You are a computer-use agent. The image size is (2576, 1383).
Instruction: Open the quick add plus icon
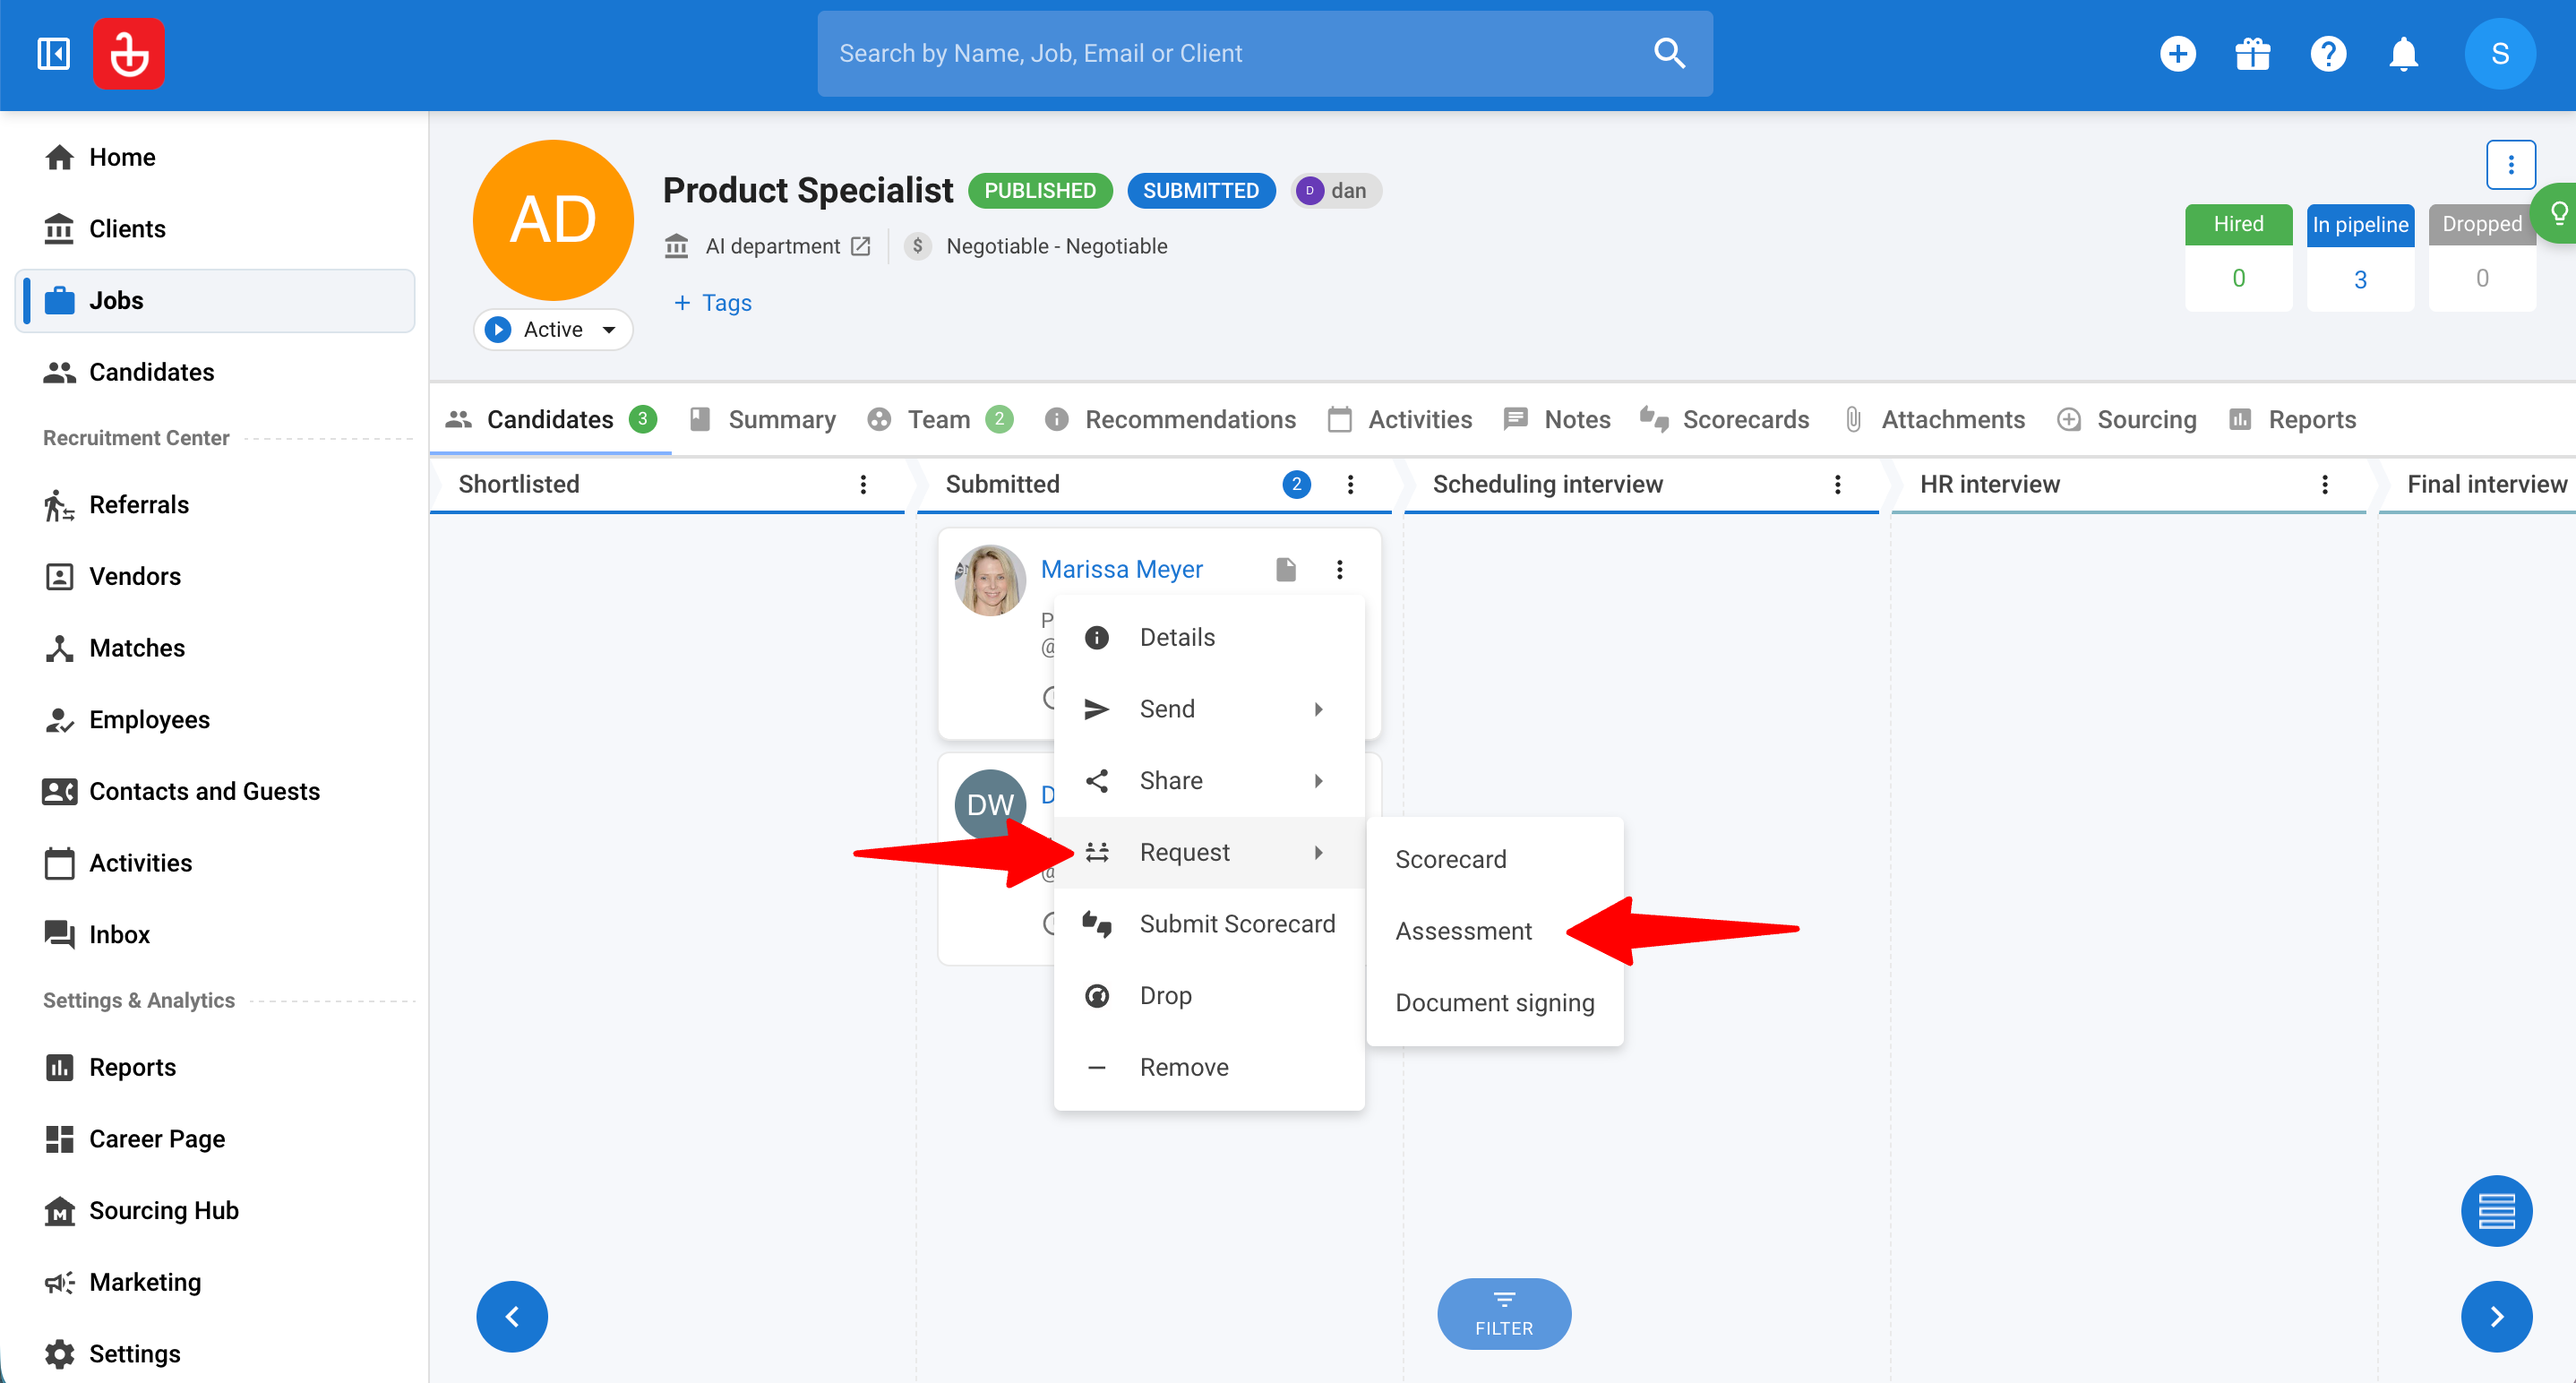pyautogui.click(x=2177, y=53)
